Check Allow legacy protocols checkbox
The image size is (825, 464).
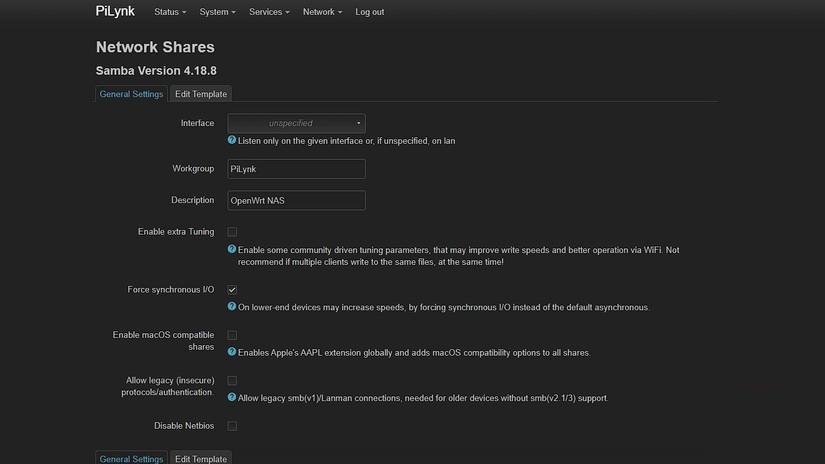click(x=232, y=380)
